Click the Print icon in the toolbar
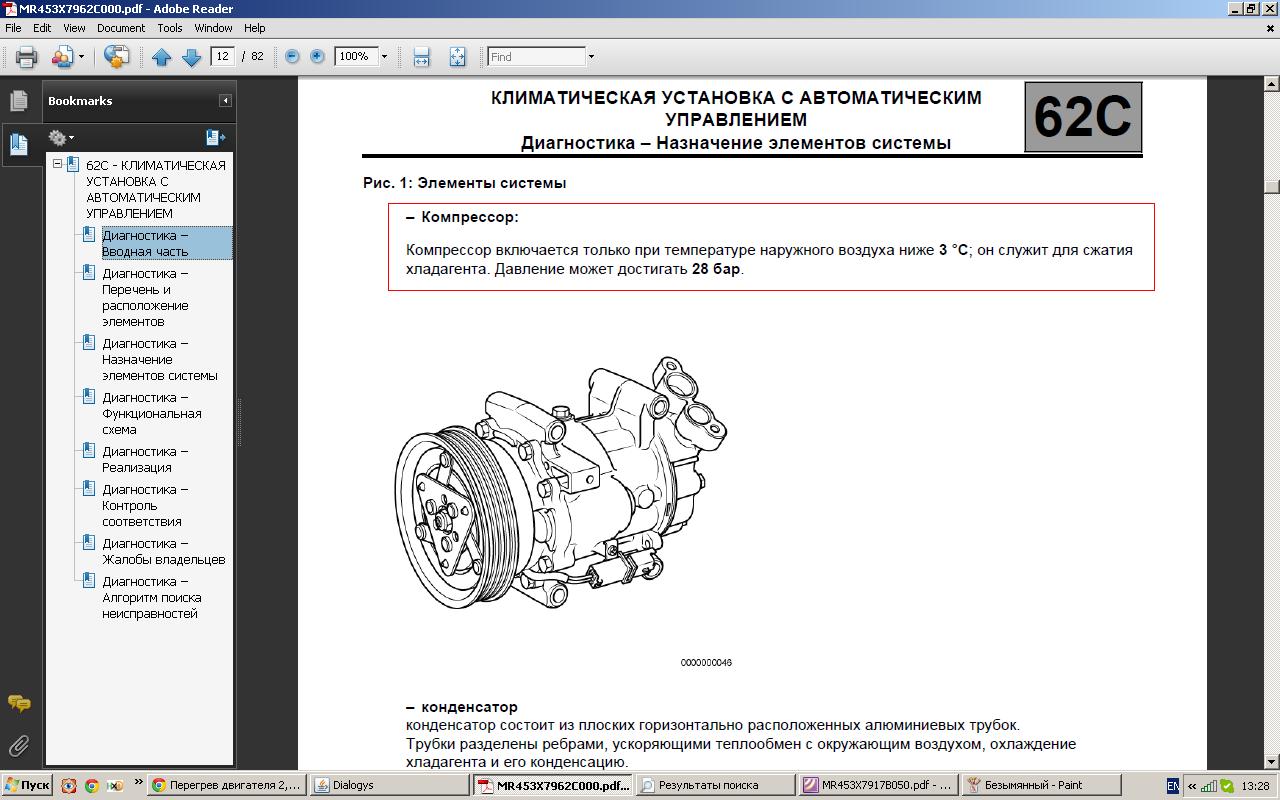 point(25,57)
